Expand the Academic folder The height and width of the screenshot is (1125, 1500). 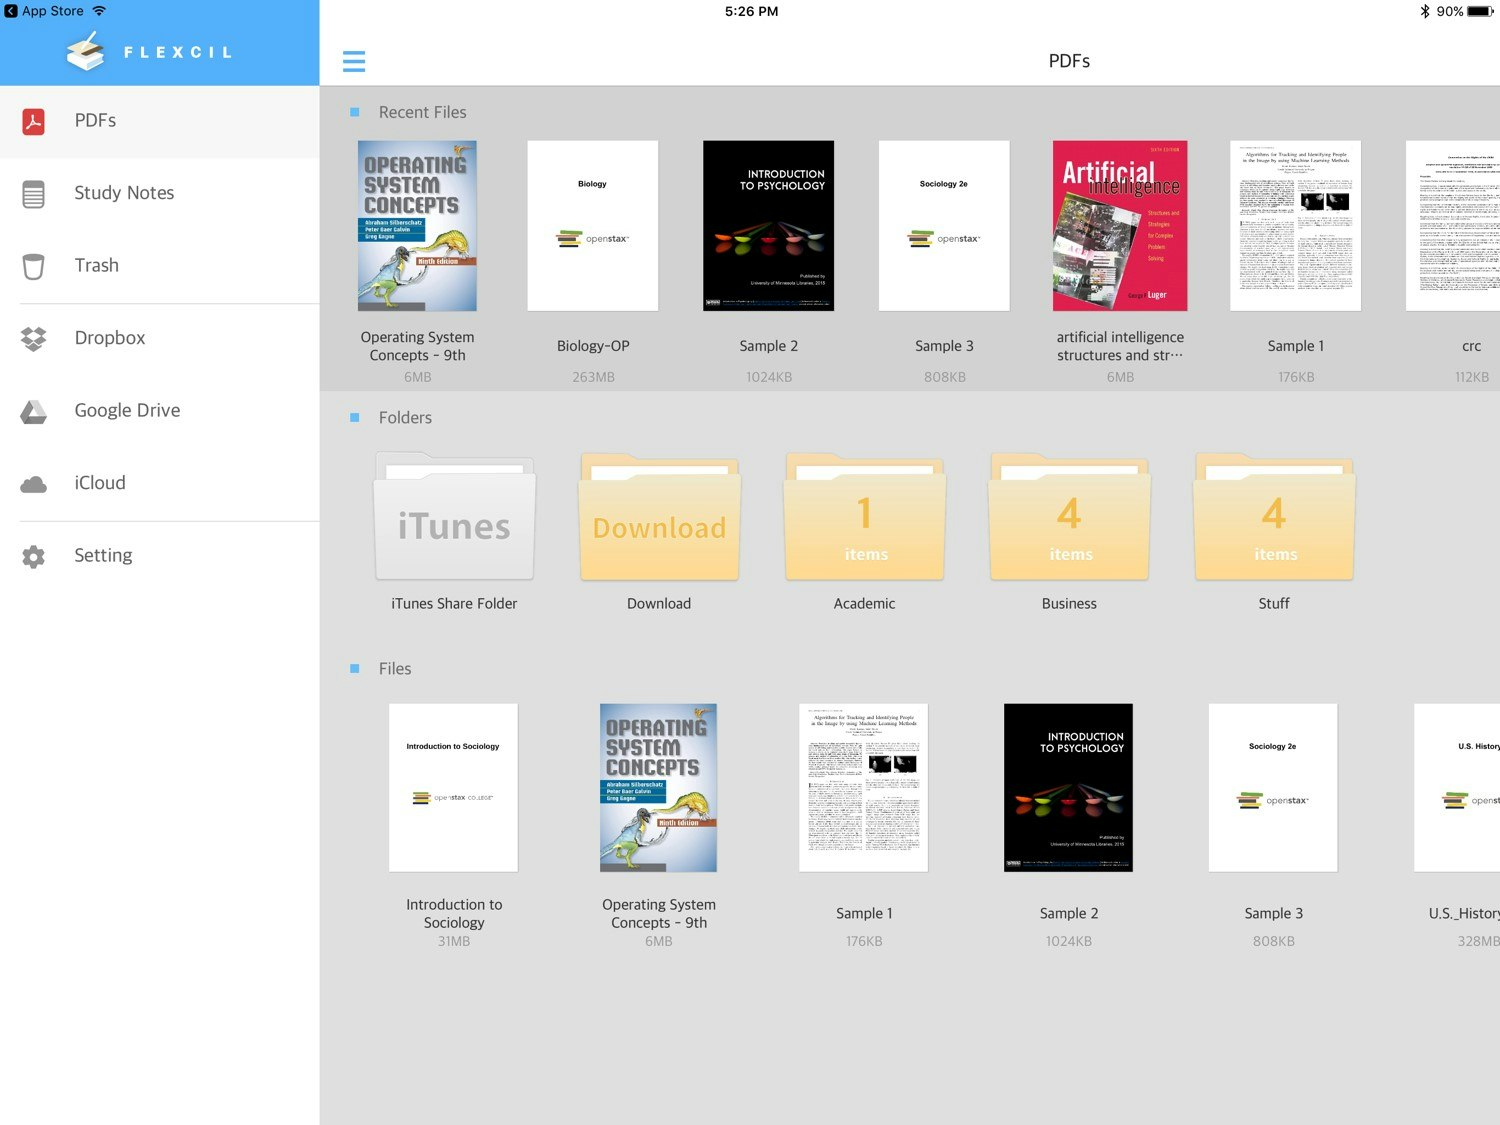864,517
